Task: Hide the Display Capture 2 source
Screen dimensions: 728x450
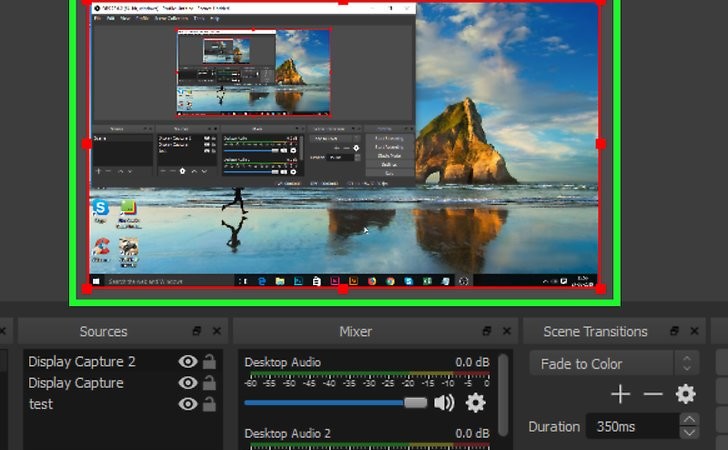Action: 187,362
